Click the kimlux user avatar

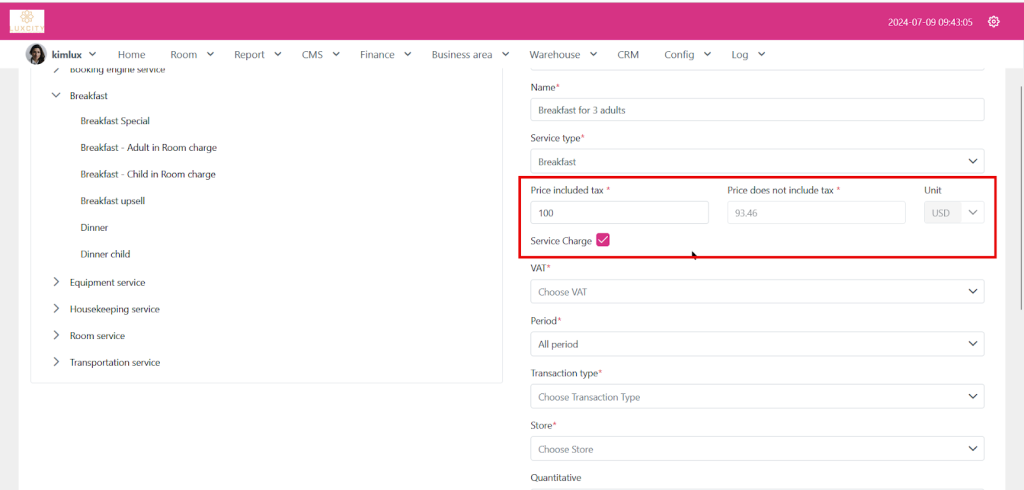(36, 54)
